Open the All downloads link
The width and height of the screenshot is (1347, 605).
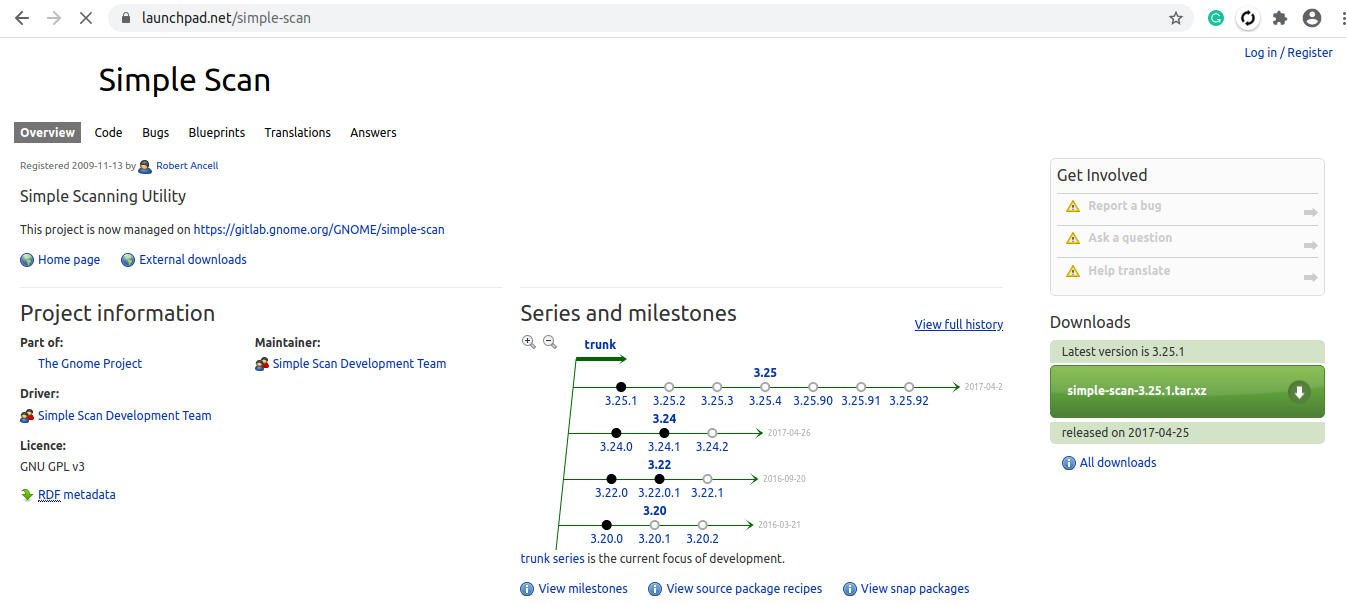[x=1118, y=463]
